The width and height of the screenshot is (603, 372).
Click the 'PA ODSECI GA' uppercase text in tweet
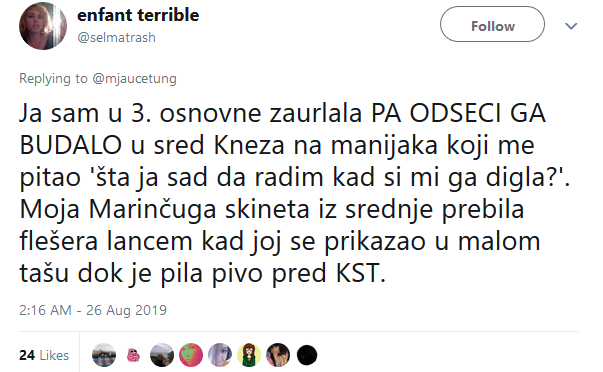click(x=458, y=113)
